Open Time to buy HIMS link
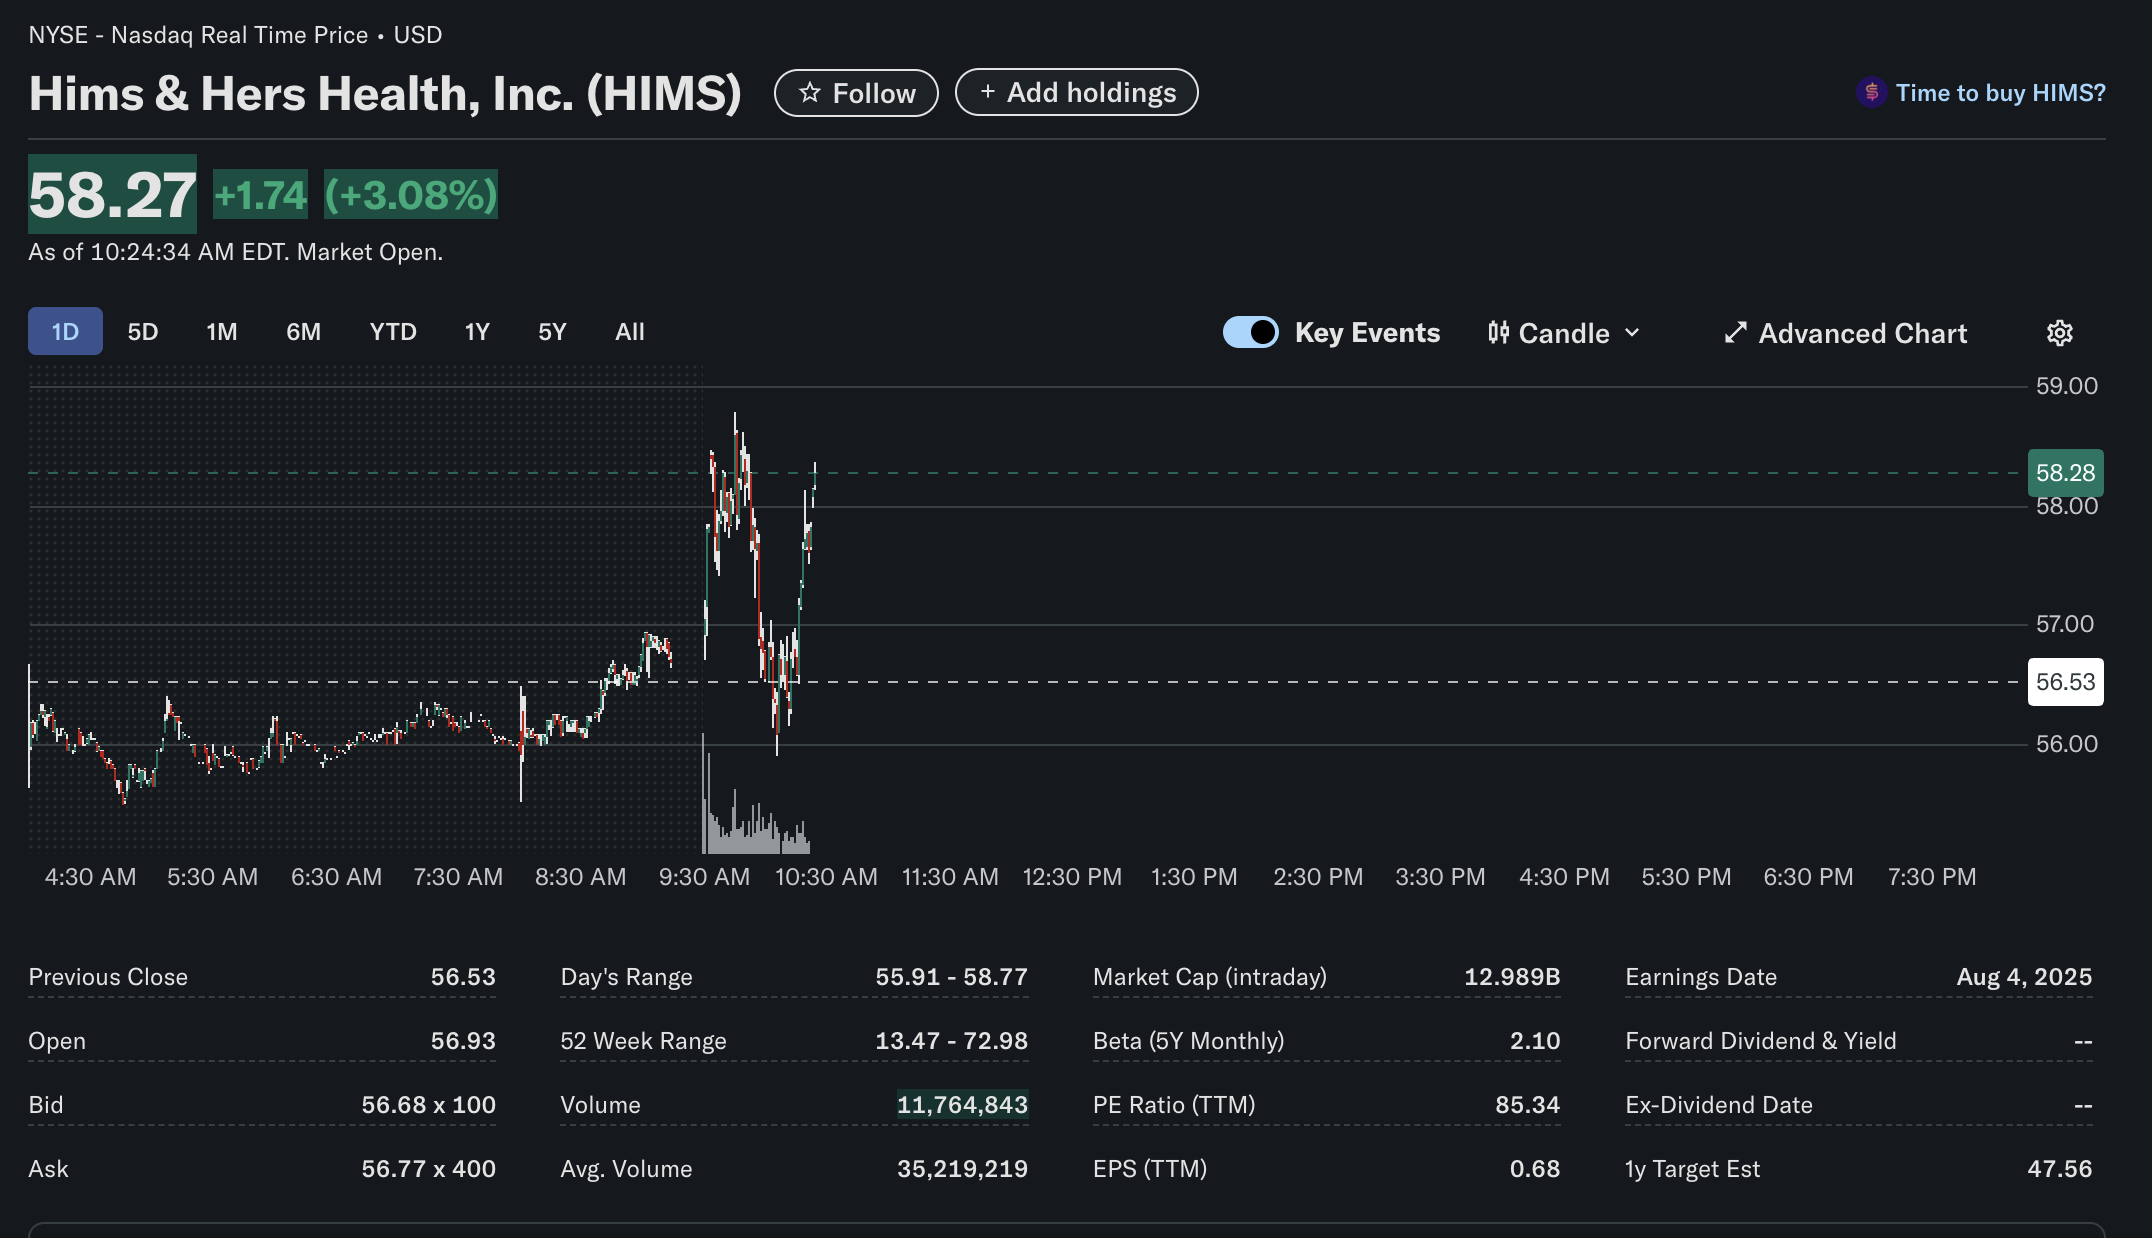2152x1238 pixels. pos(2001,93)
